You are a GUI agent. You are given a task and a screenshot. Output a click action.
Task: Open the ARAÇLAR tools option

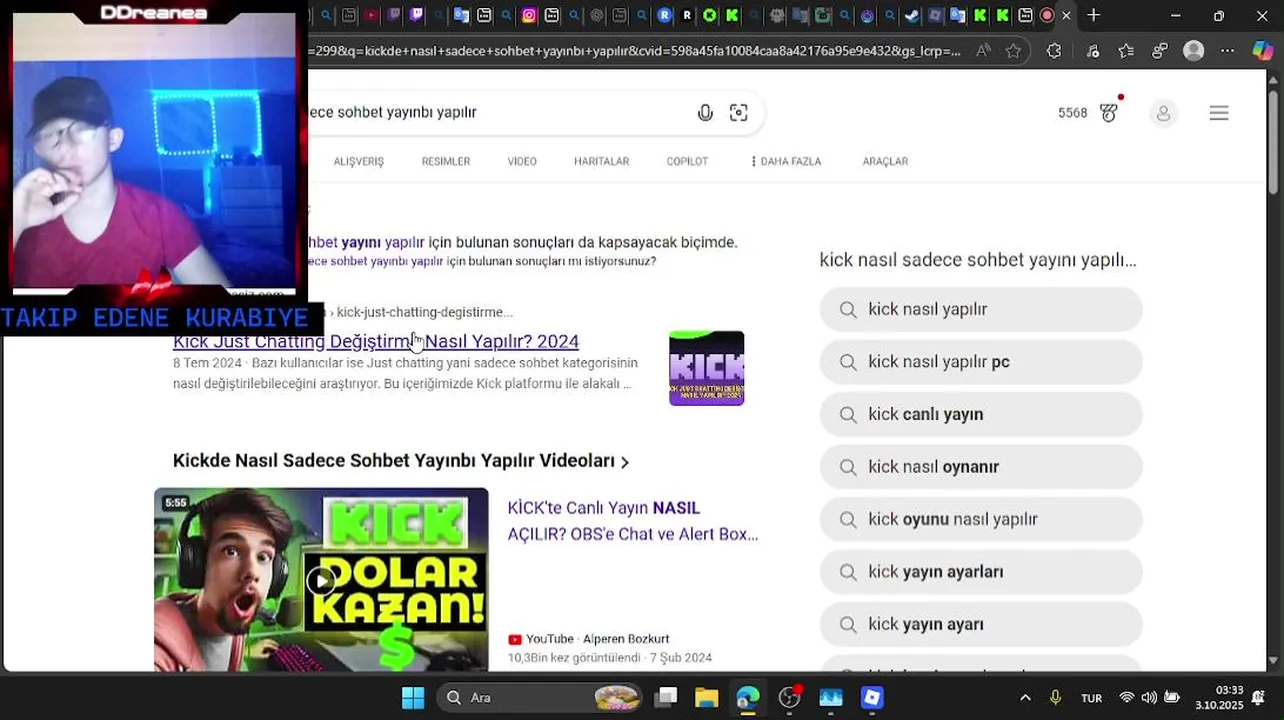885,161
